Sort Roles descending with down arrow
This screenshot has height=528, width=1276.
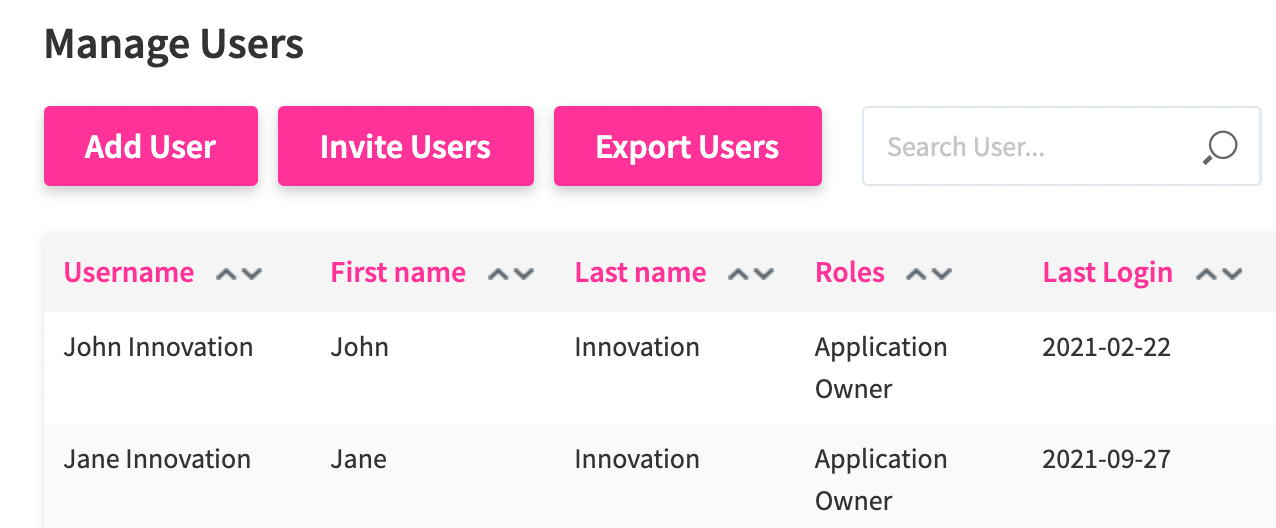click(941, 274)
